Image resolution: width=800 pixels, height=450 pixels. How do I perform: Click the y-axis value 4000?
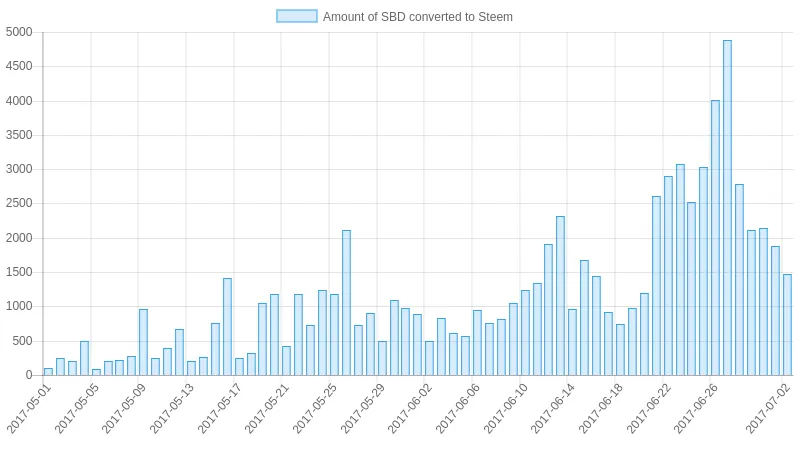click(19, 101)
